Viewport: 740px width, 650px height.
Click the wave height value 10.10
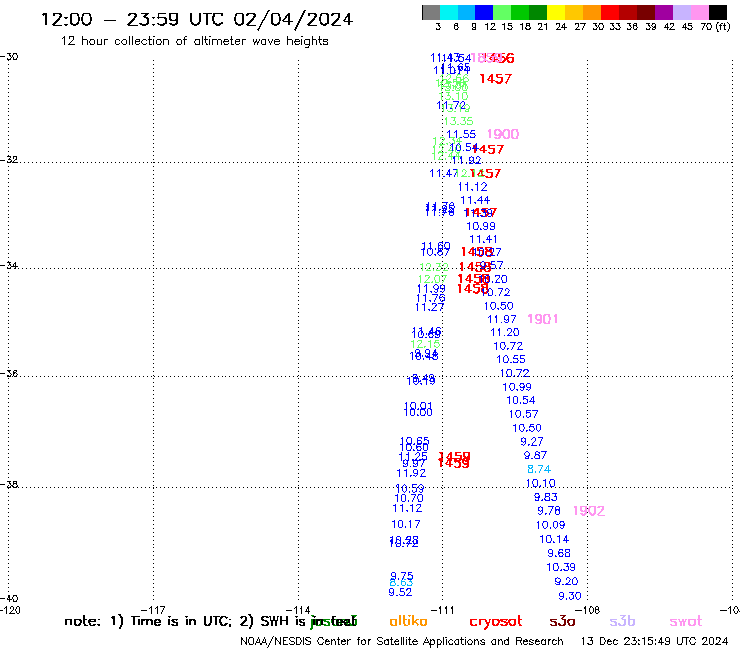[x=540, y=483]
